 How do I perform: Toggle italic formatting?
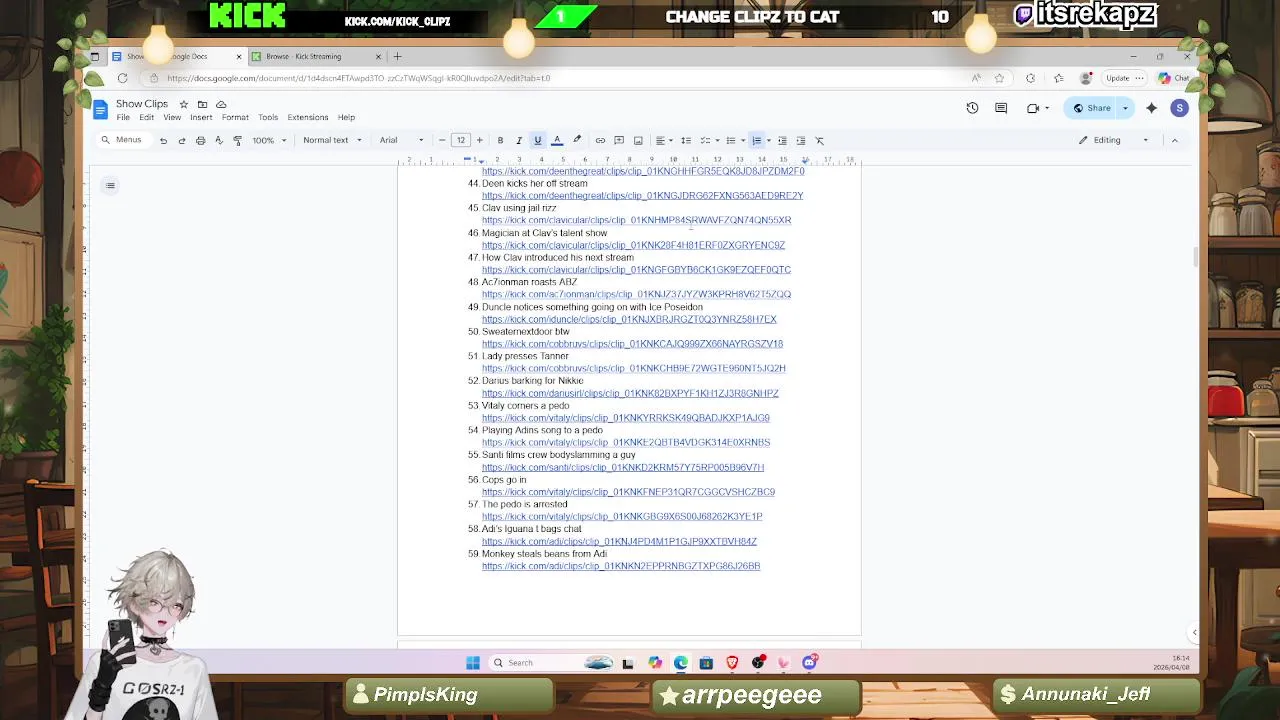pyautogui.click(x=518, y=140)
